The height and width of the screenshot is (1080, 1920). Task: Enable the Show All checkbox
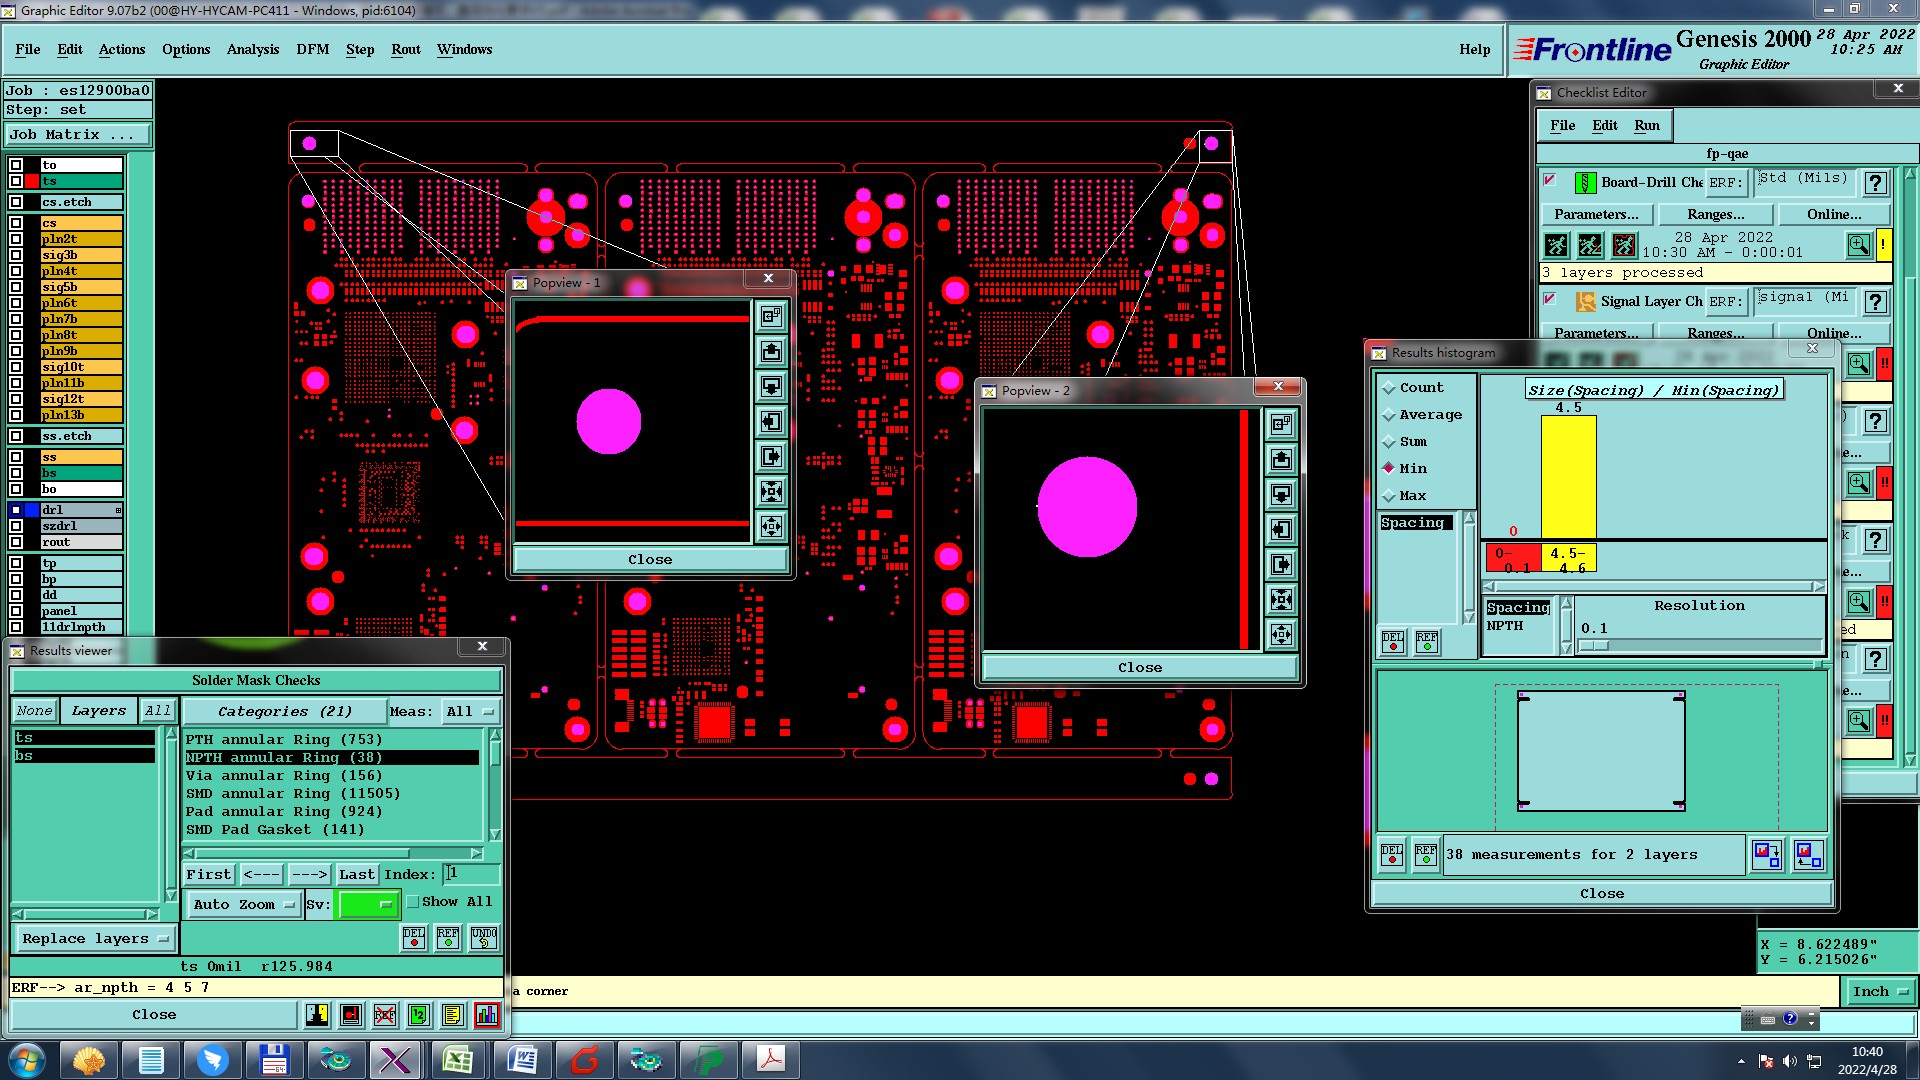[x=413, y=902]
